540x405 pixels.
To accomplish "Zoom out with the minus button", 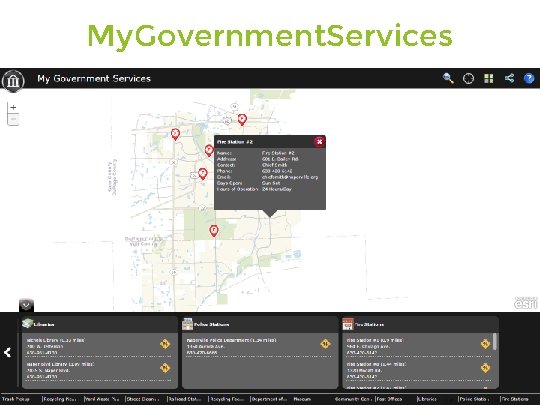I will pyautogui.click(x=13, y=120).
